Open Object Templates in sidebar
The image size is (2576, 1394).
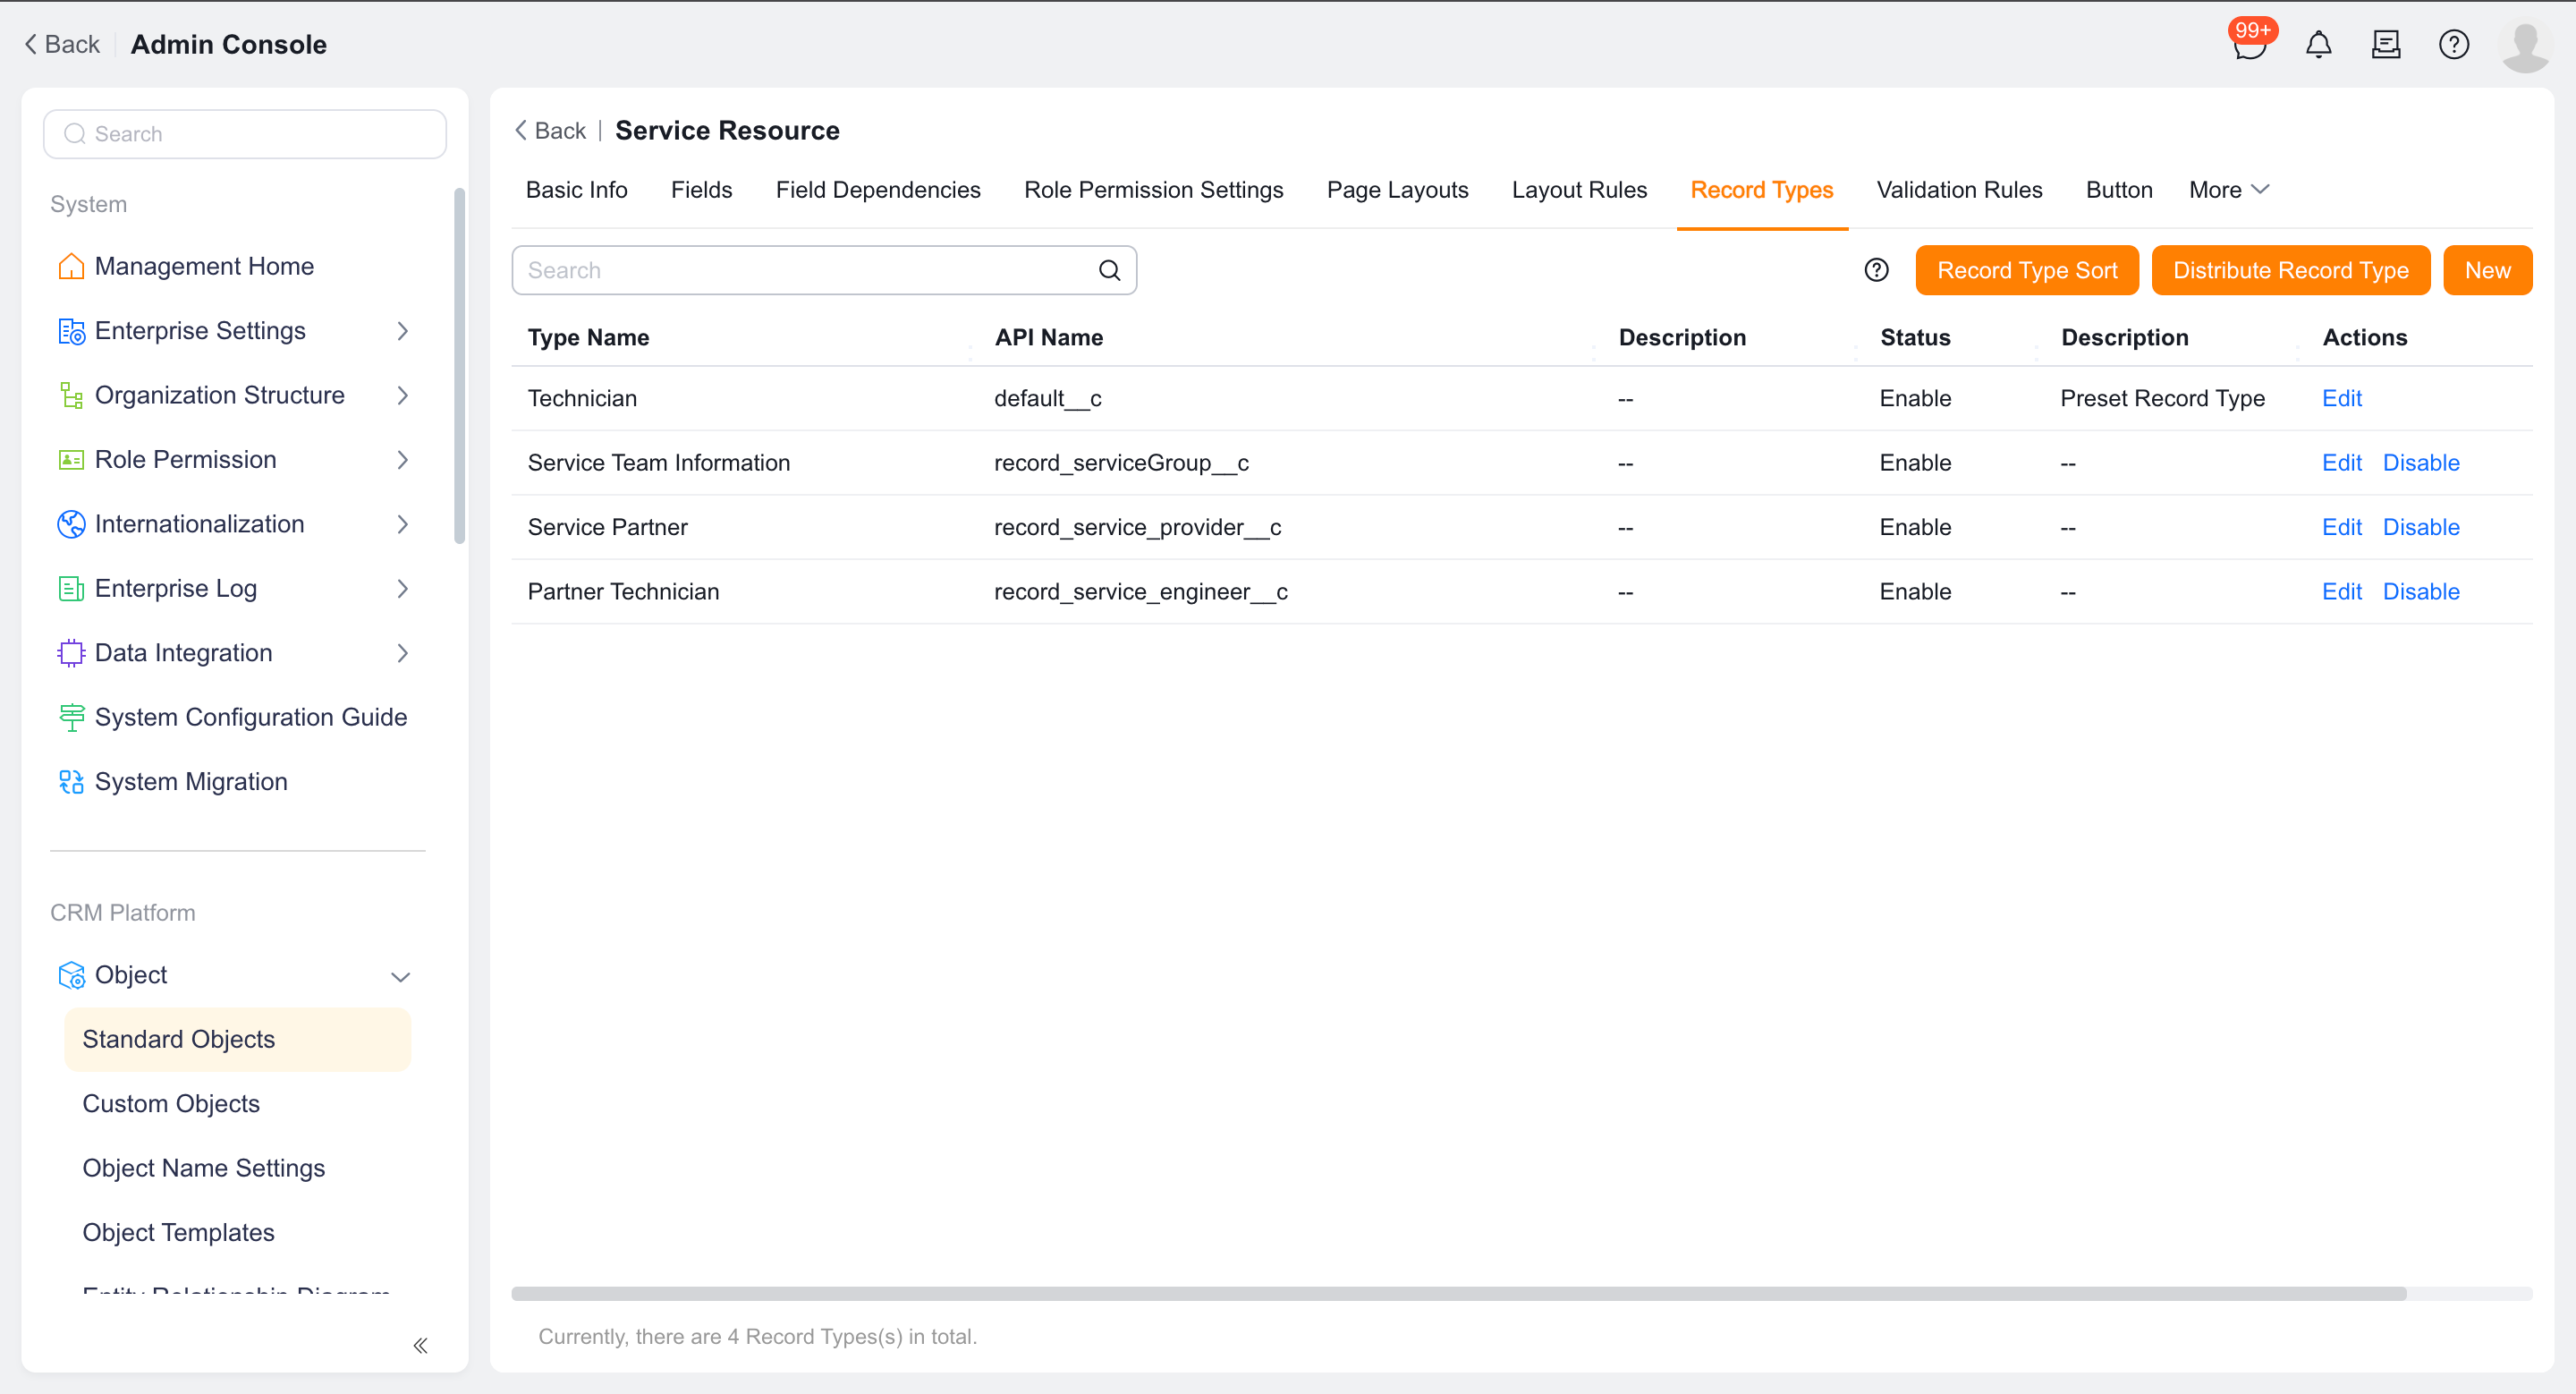pos(178,1233)
